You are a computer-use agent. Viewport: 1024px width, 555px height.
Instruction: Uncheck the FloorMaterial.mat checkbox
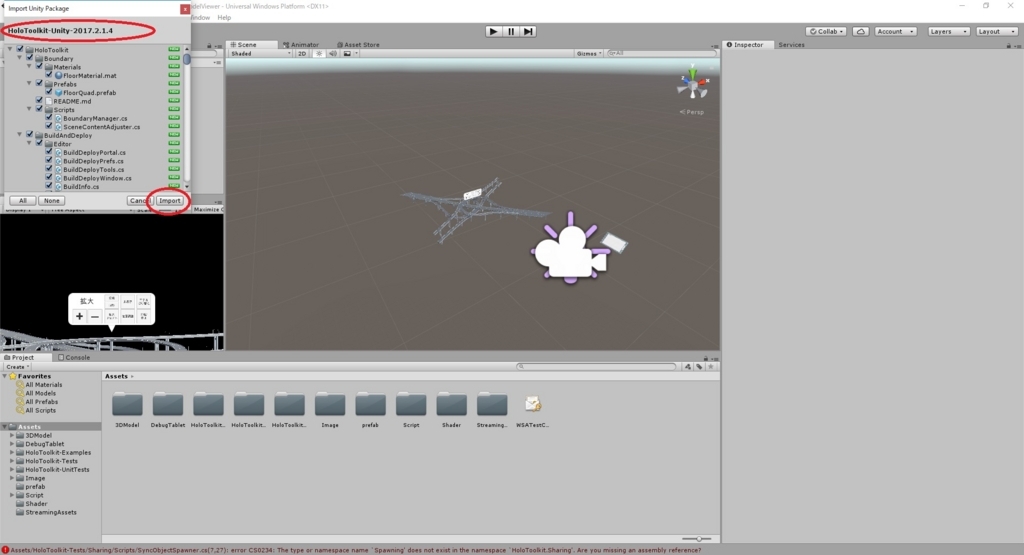49,75
